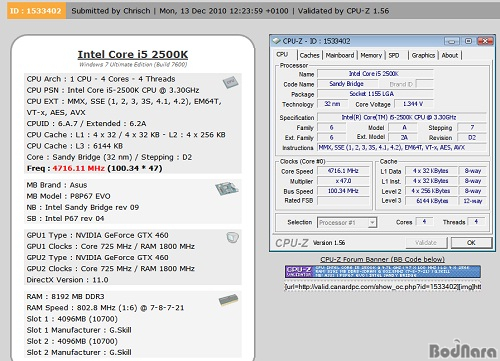Click the BB code URL text field

coord(383,287)
